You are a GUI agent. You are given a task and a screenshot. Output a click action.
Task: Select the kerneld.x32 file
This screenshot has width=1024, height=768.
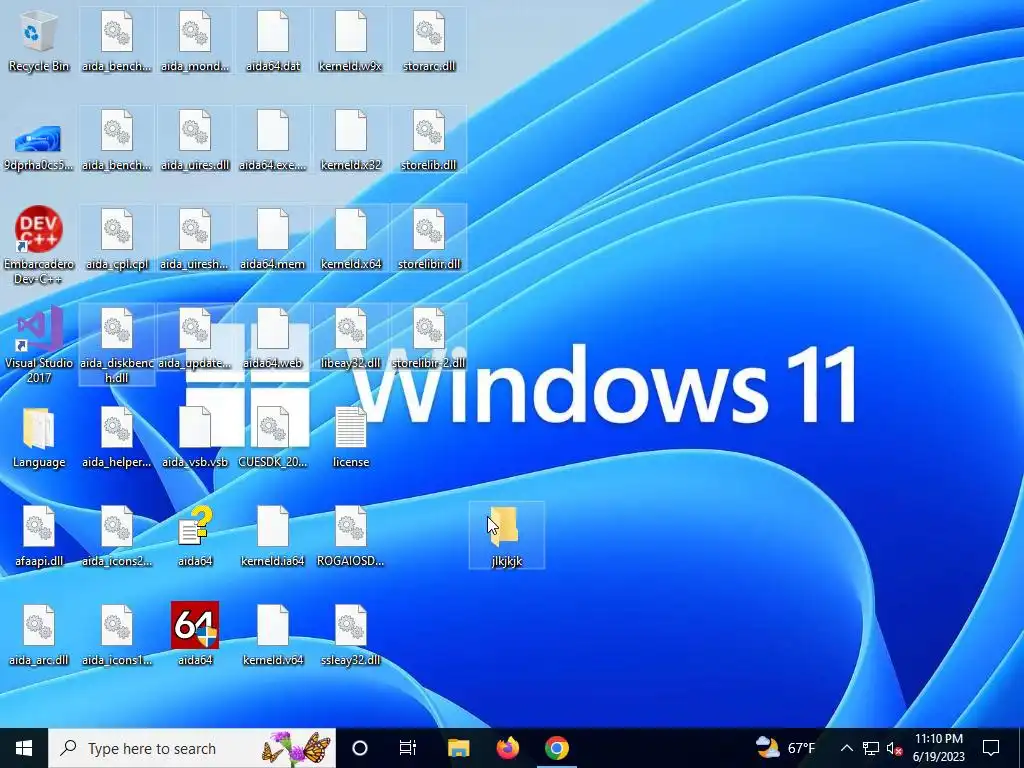[351, 140]
